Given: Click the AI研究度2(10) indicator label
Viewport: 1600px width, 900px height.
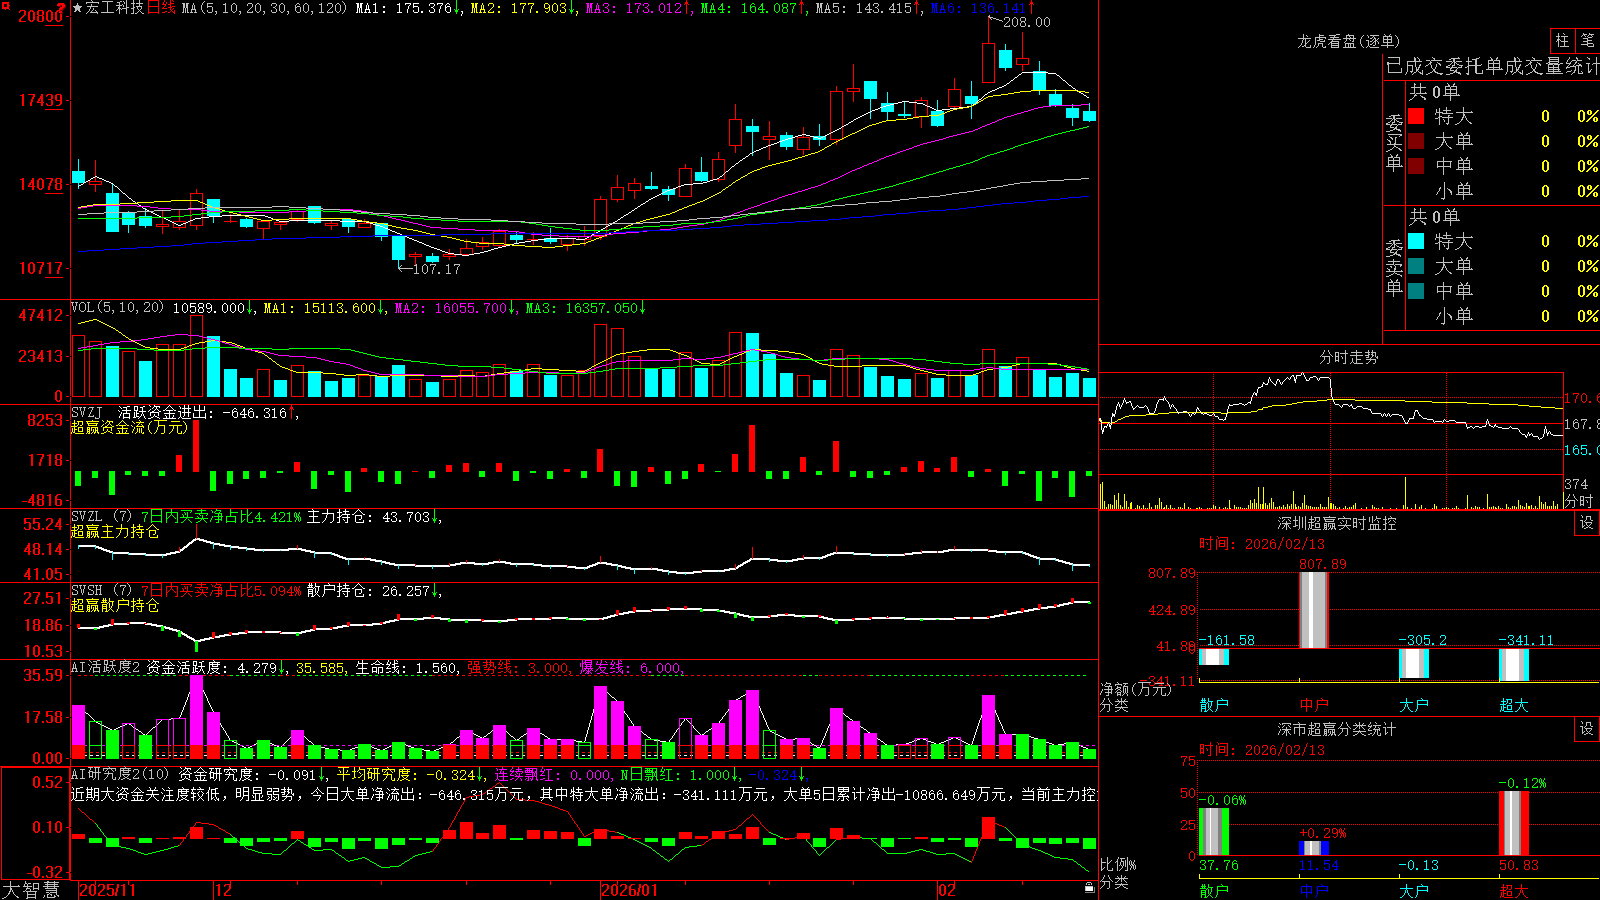Looking at the screenshot, I should [121, 774].
